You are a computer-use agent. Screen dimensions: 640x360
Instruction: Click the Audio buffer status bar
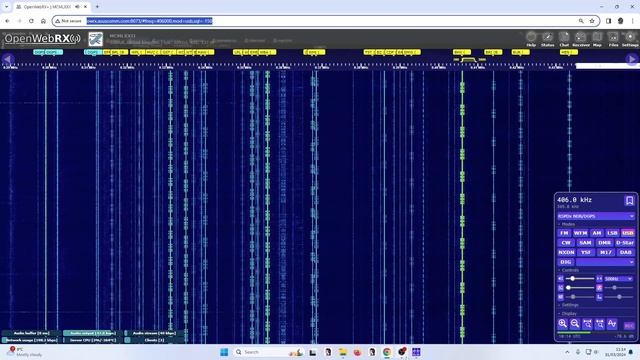[31, 333]
